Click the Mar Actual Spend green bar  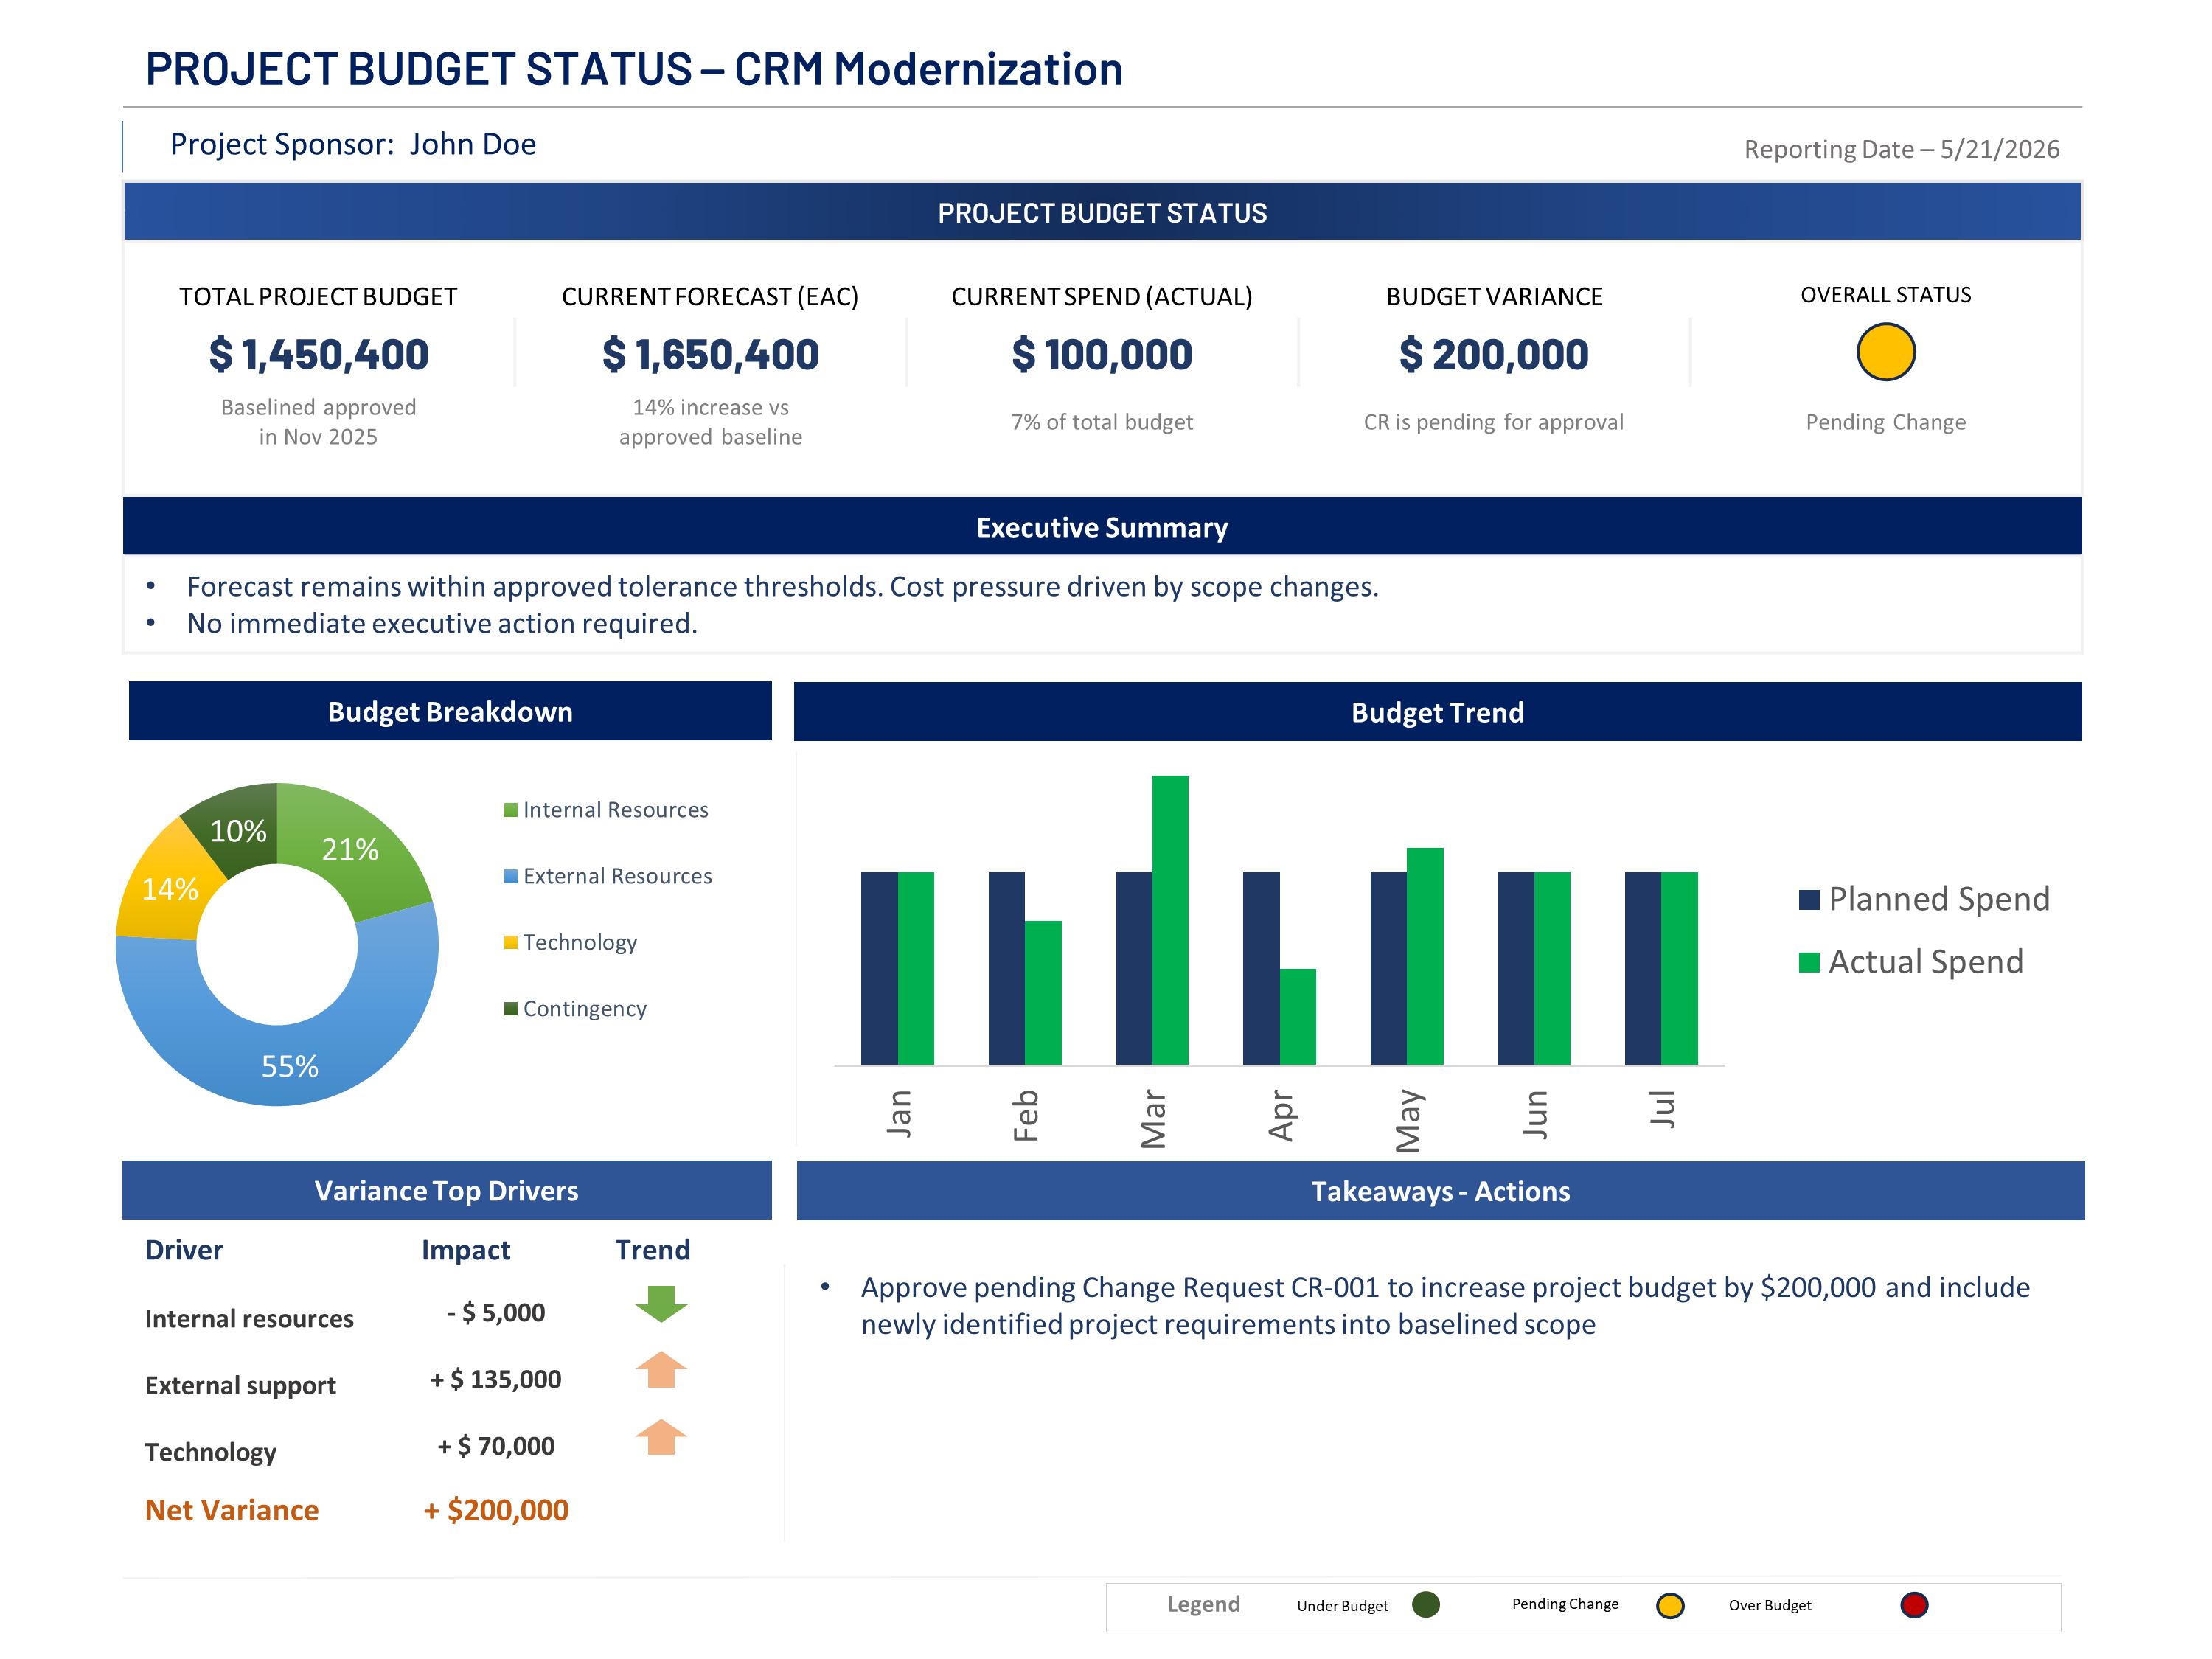point(1170,920)
